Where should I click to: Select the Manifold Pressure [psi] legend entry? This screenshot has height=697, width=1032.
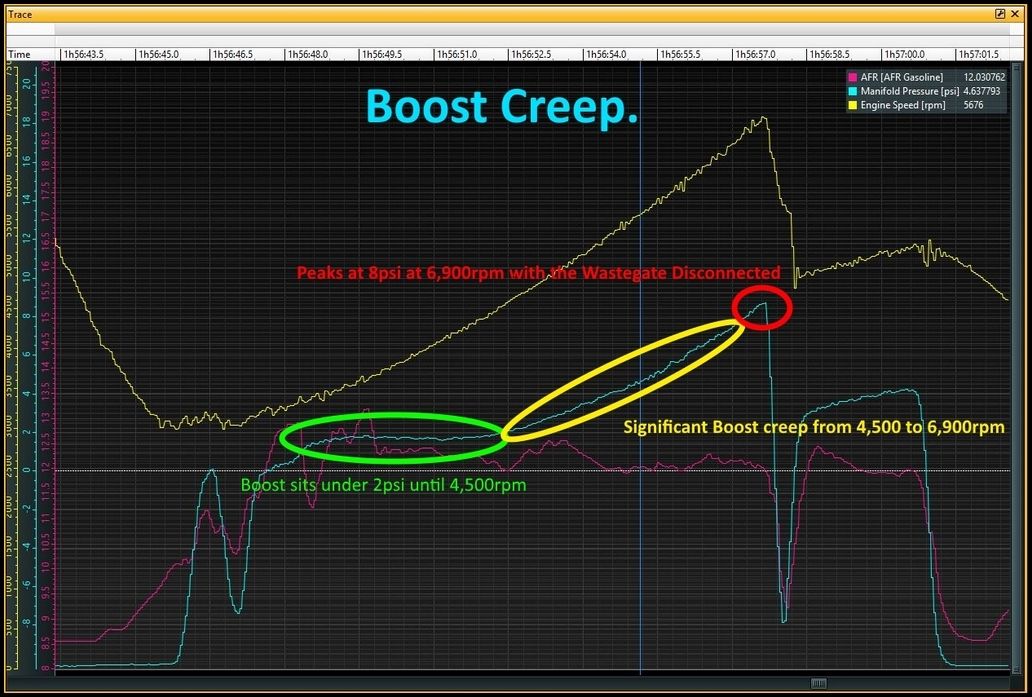[908, 91]
